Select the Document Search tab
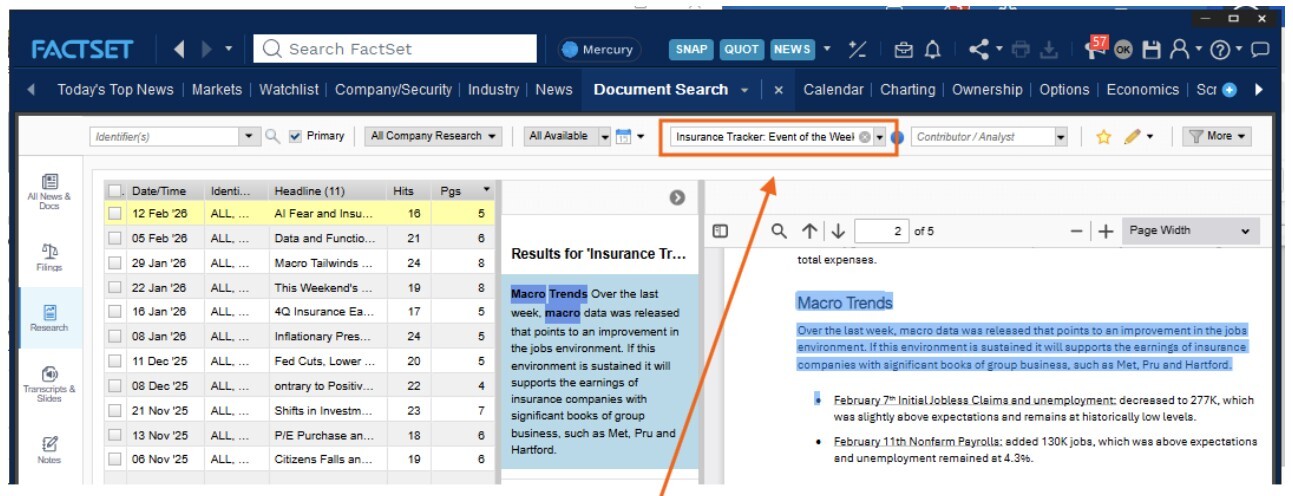This screenshot has height=496, width=1293. 661,90
